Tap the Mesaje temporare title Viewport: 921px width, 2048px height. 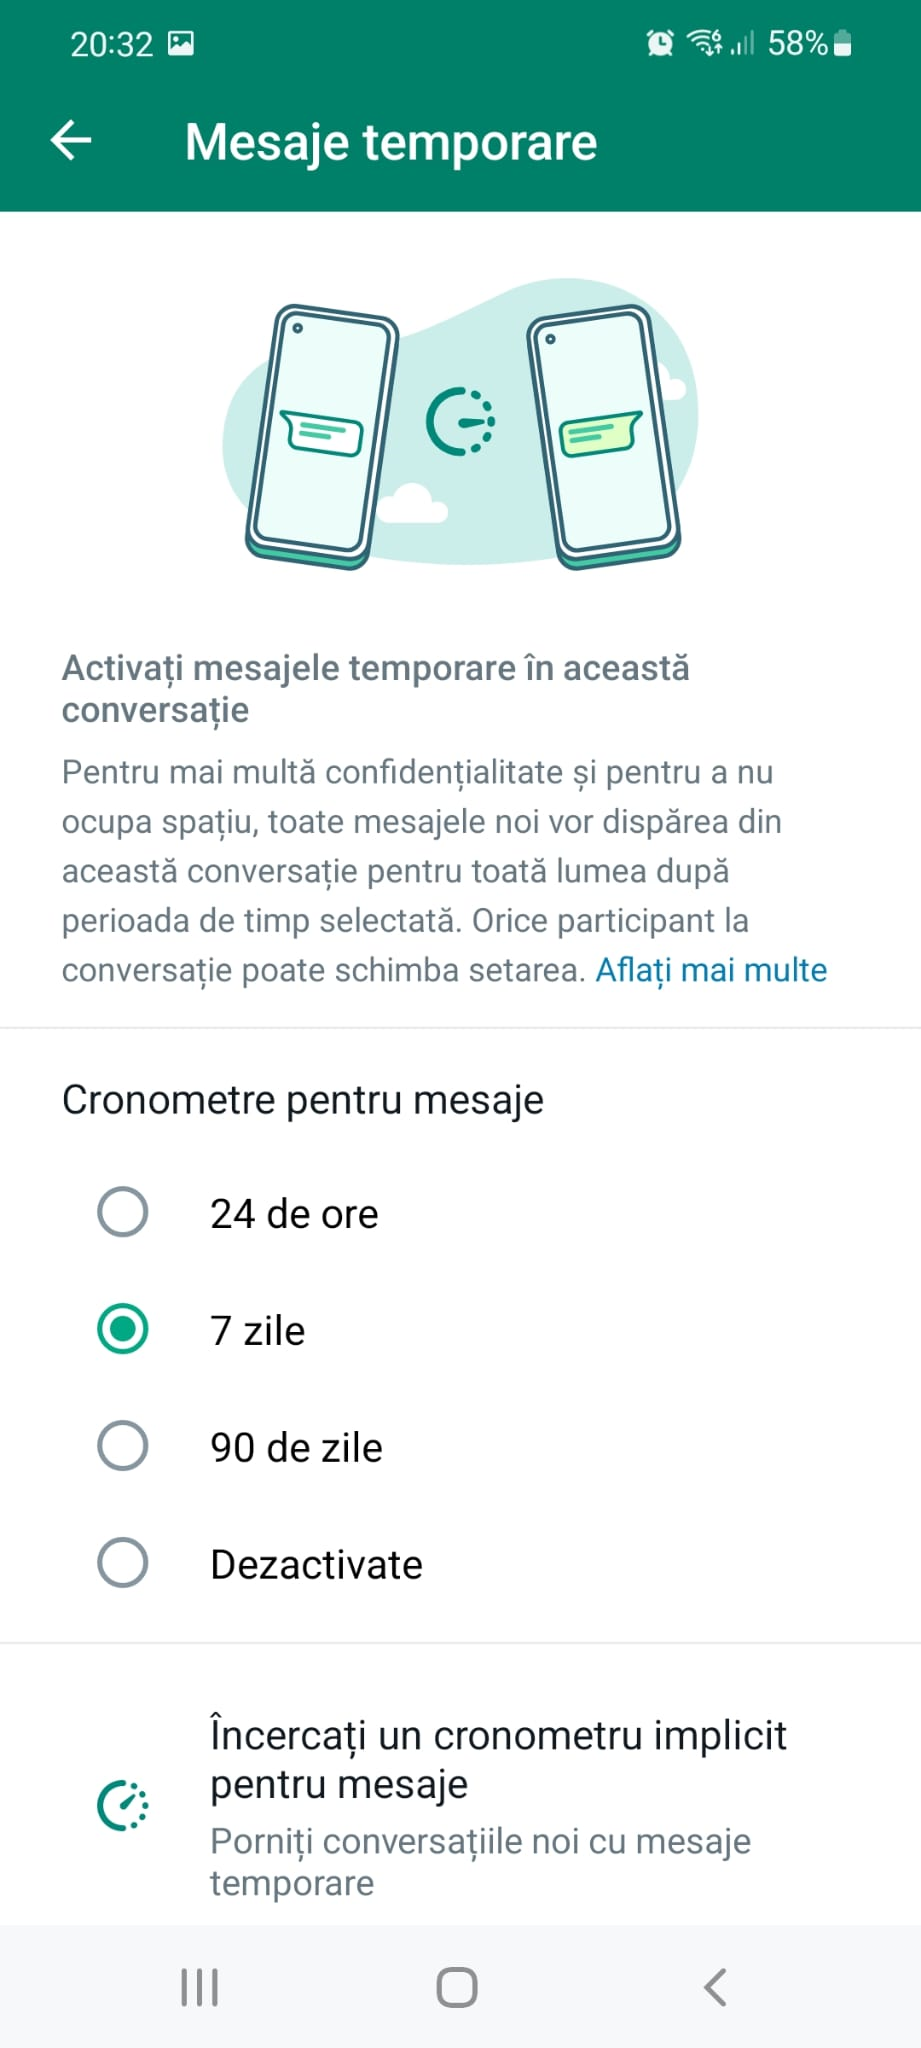click(391, 142)
